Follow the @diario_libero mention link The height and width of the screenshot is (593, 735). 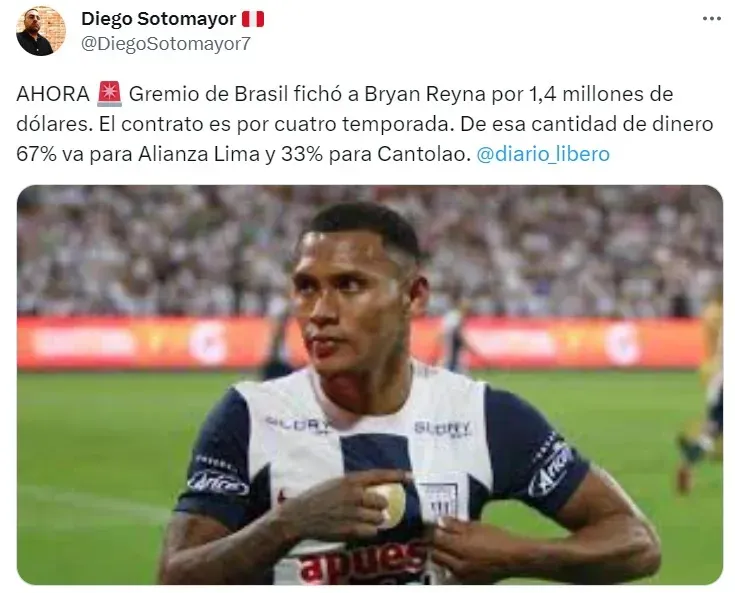click(543, 154)
